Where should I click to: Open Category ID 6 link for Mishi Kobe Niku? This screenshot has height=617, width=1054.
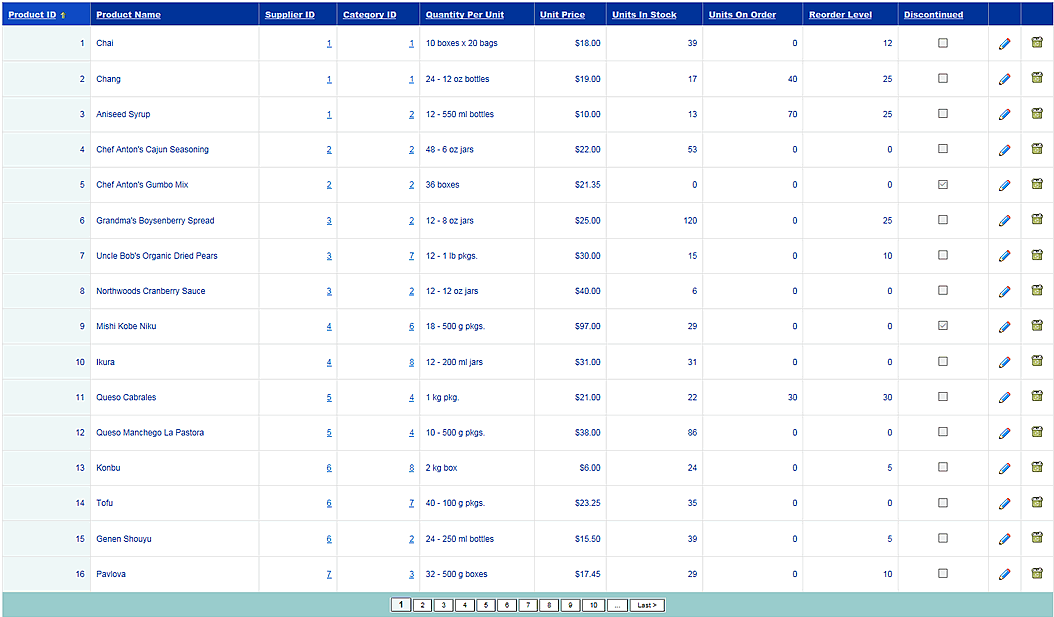pyautogui.click(x=411, y=327)
